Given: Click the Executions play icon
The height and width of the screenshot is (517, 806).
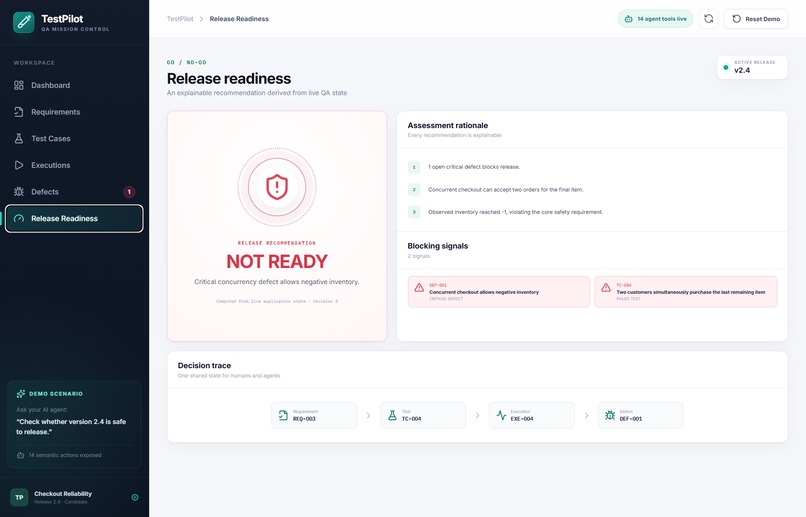Looking at the screenshot, I should [x=19, y=165].
